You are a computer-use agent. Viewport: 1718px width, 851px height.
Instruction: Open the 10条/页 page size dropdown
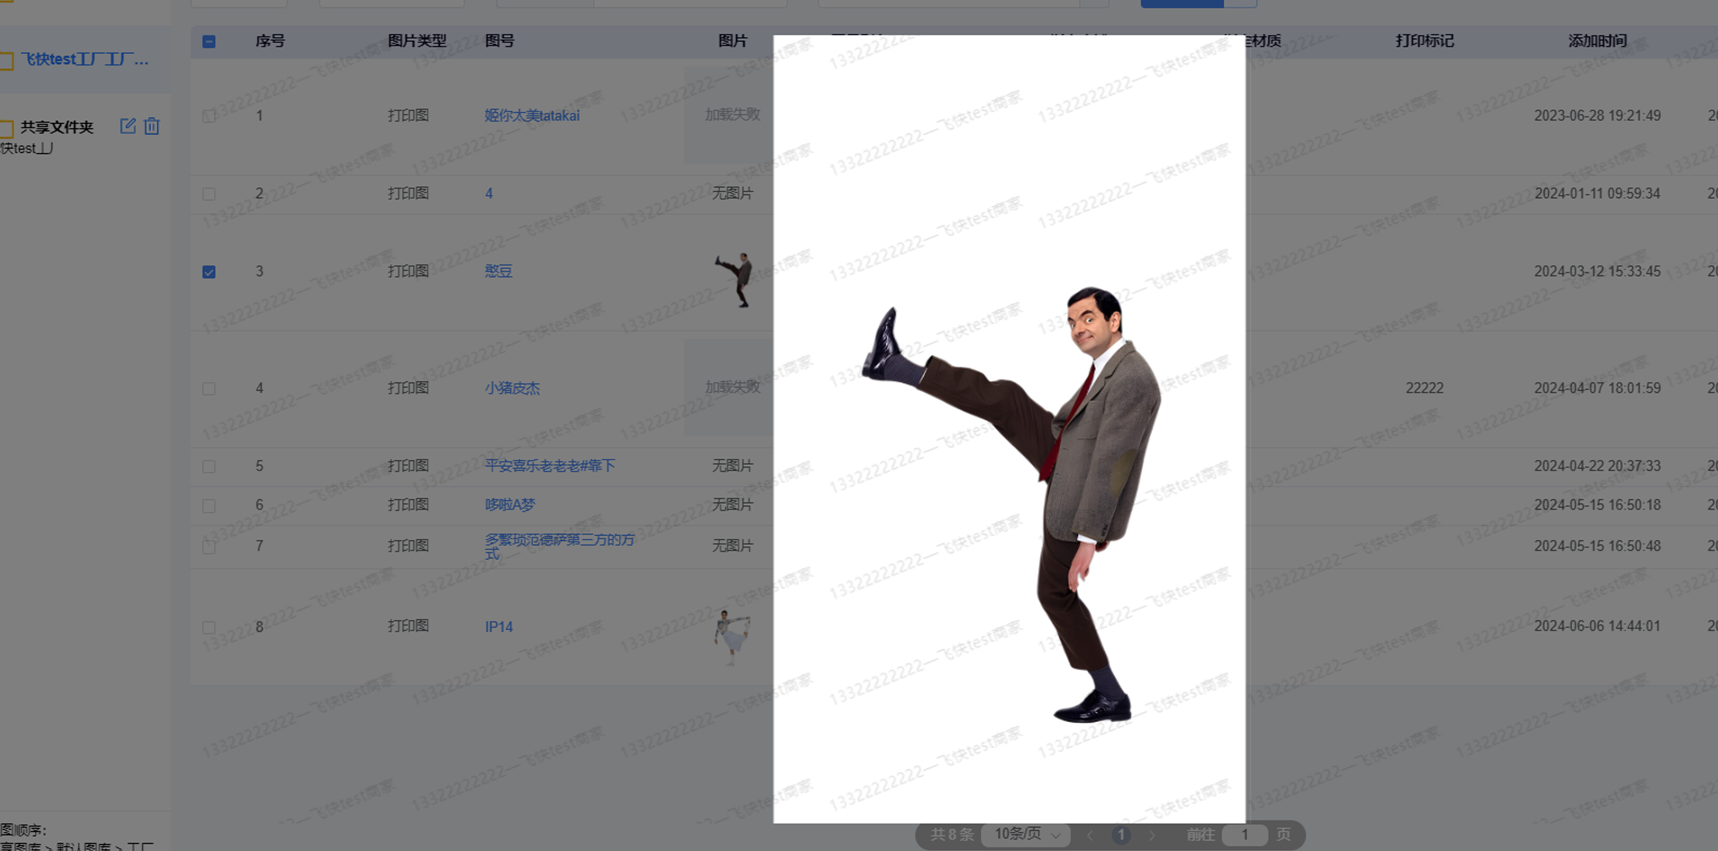point(1026,834)
